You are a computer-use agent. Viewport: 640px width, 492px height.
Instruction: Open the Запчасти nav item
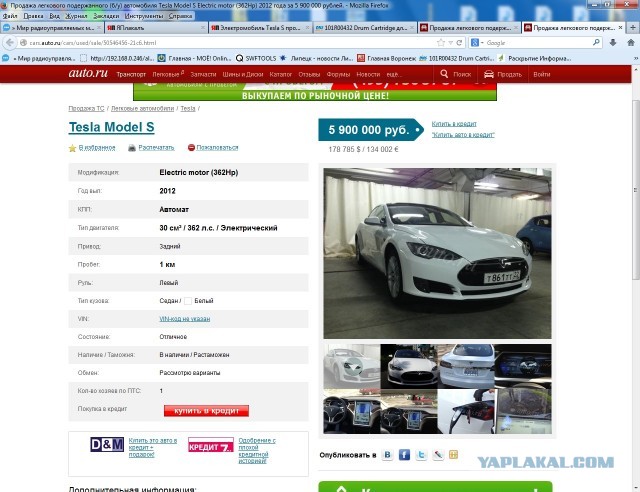click(203, 74)
